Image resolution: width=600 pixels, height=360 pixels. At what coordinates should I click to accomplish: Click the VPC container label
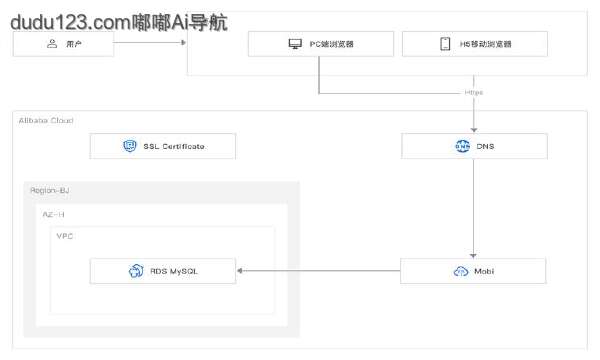(x=65, y=236)
